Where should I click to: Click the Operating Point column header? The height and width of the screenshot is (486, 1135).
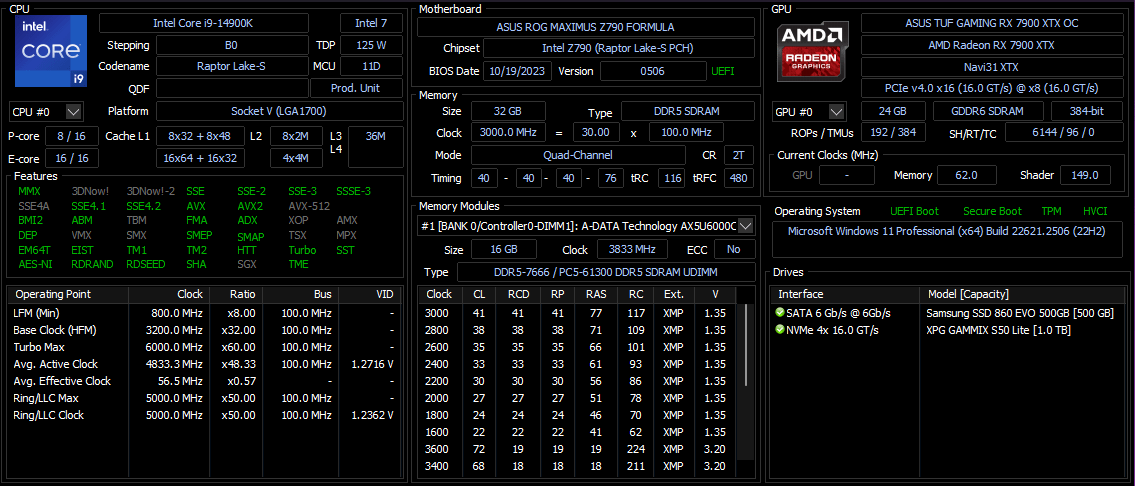[x=67, y=294]
